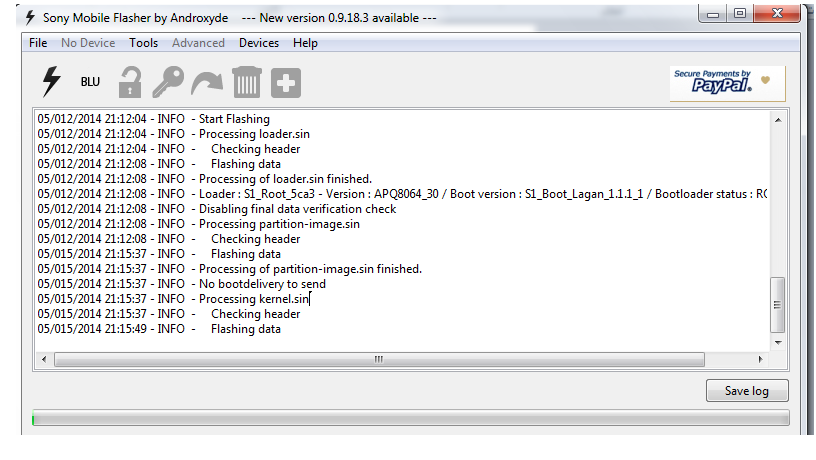
Task: Click 'Processing of loader.sin finished.' line
Action: click(x=205, y=179)
